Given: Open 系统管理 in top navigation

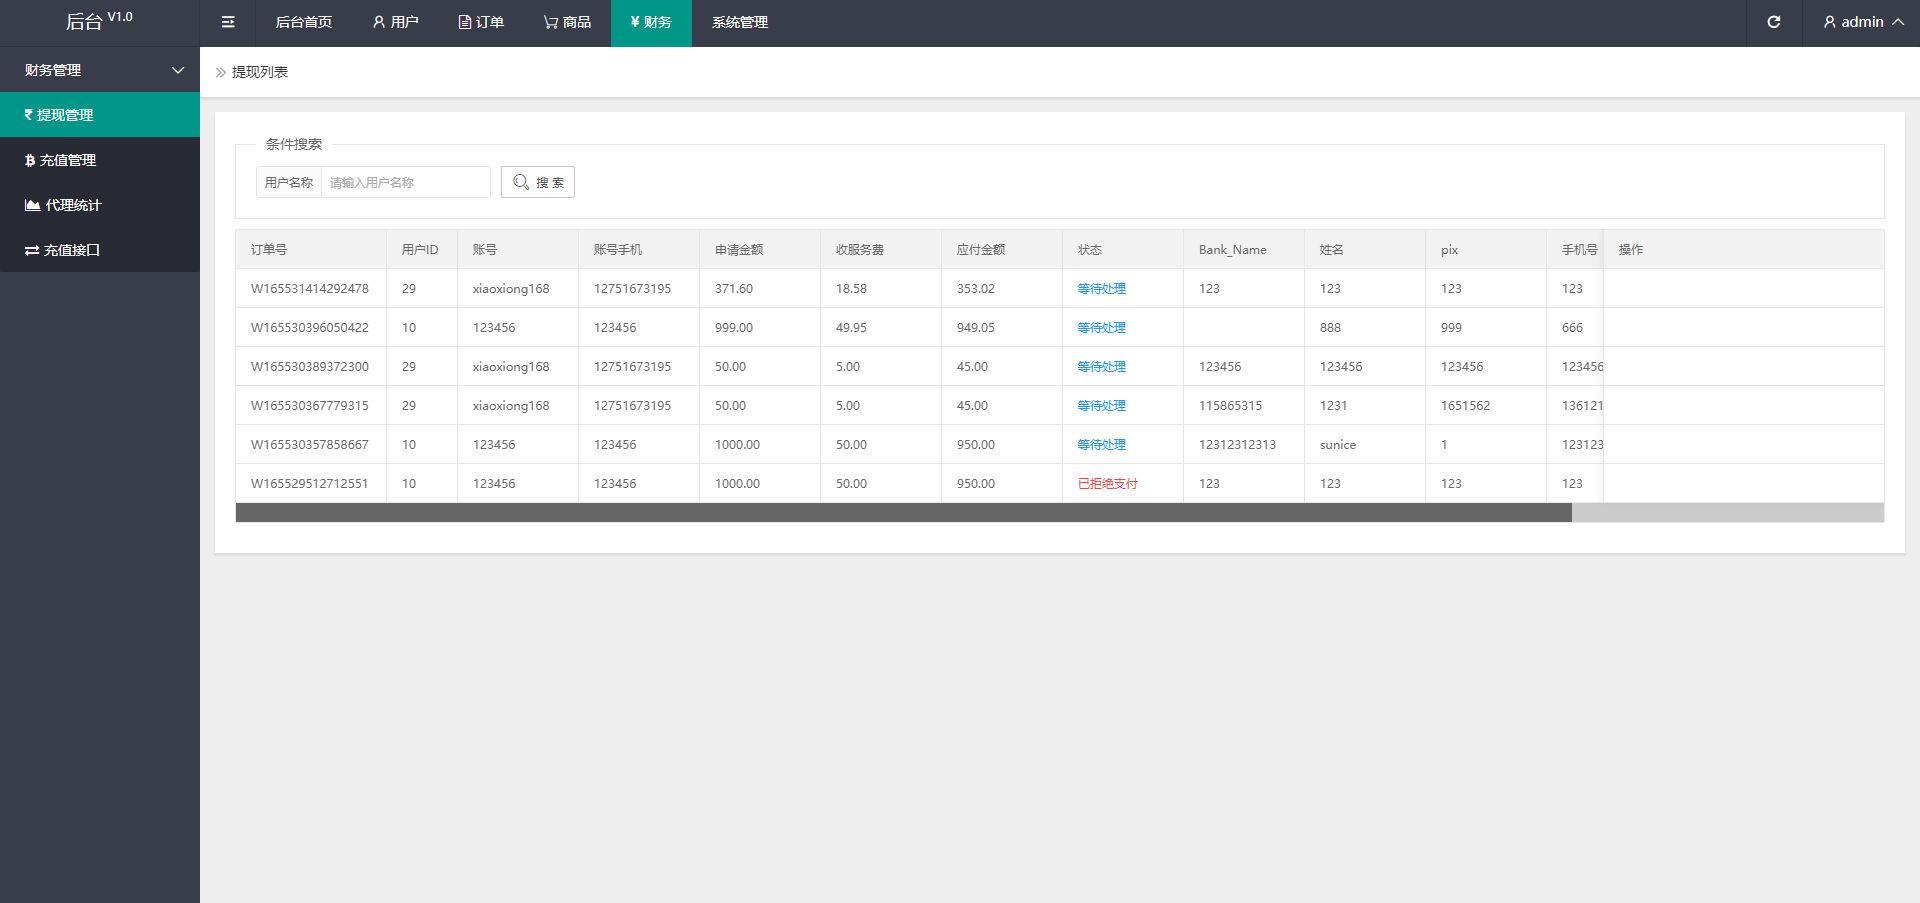Looking at the screenshot, I should click(739, 22).
